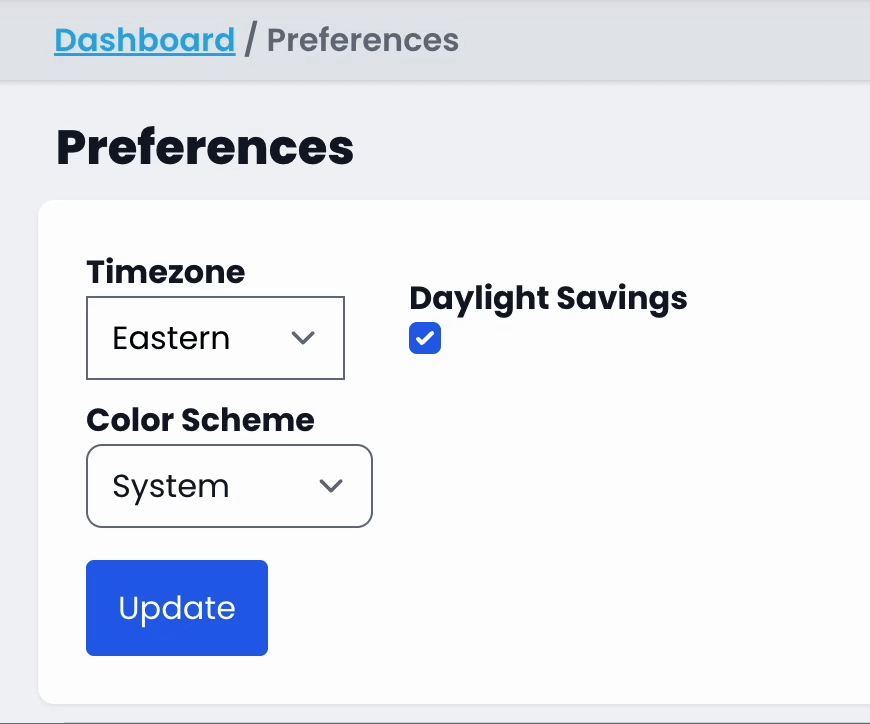Click the Preferences page heading
This screenshot has width=870, height=724.
tap(205, 147)
